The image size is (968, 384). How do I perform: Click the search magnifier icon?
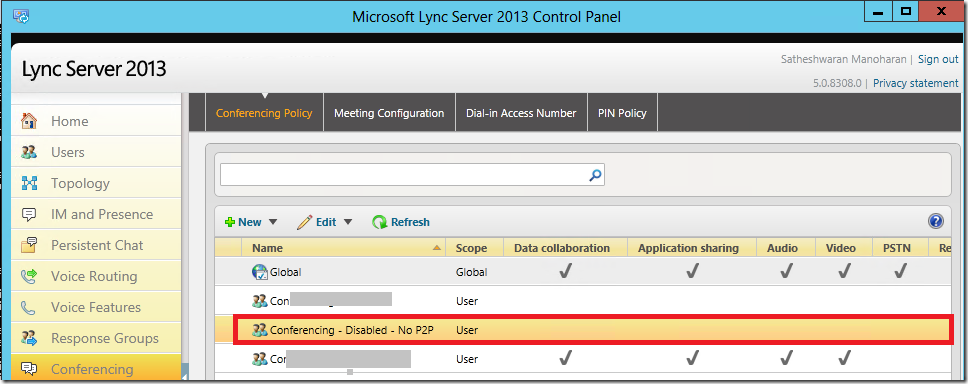tap(595, 175)
